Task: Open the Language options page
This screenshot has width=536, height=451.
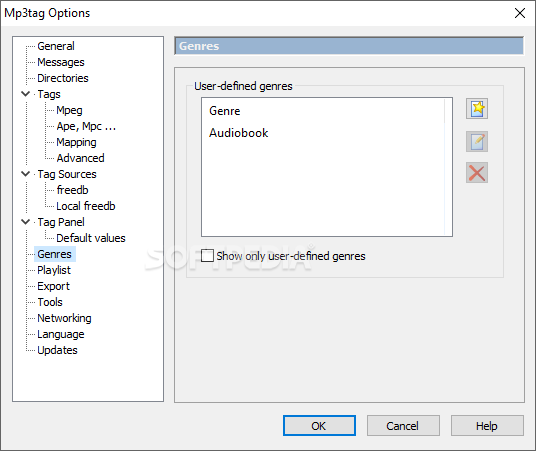Action: (61, 334)
